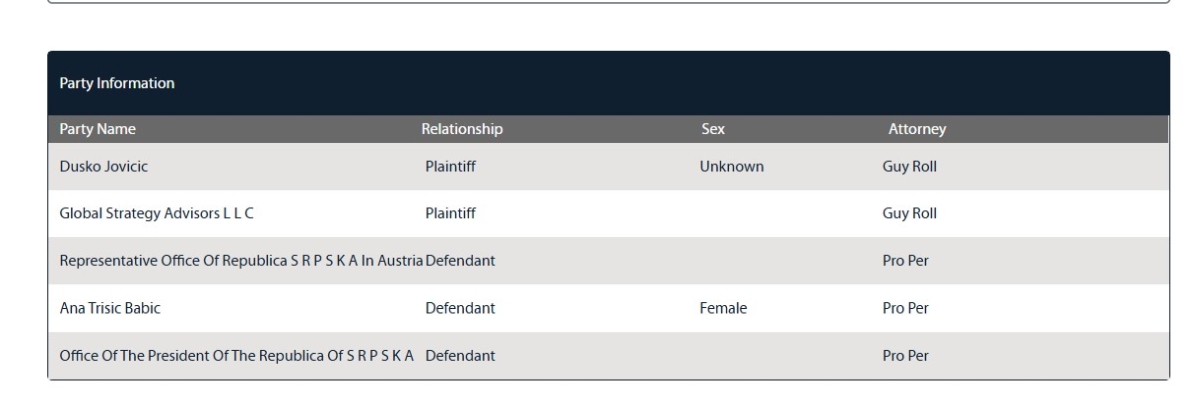Click the Relationship column header

(x=461, y=129)
